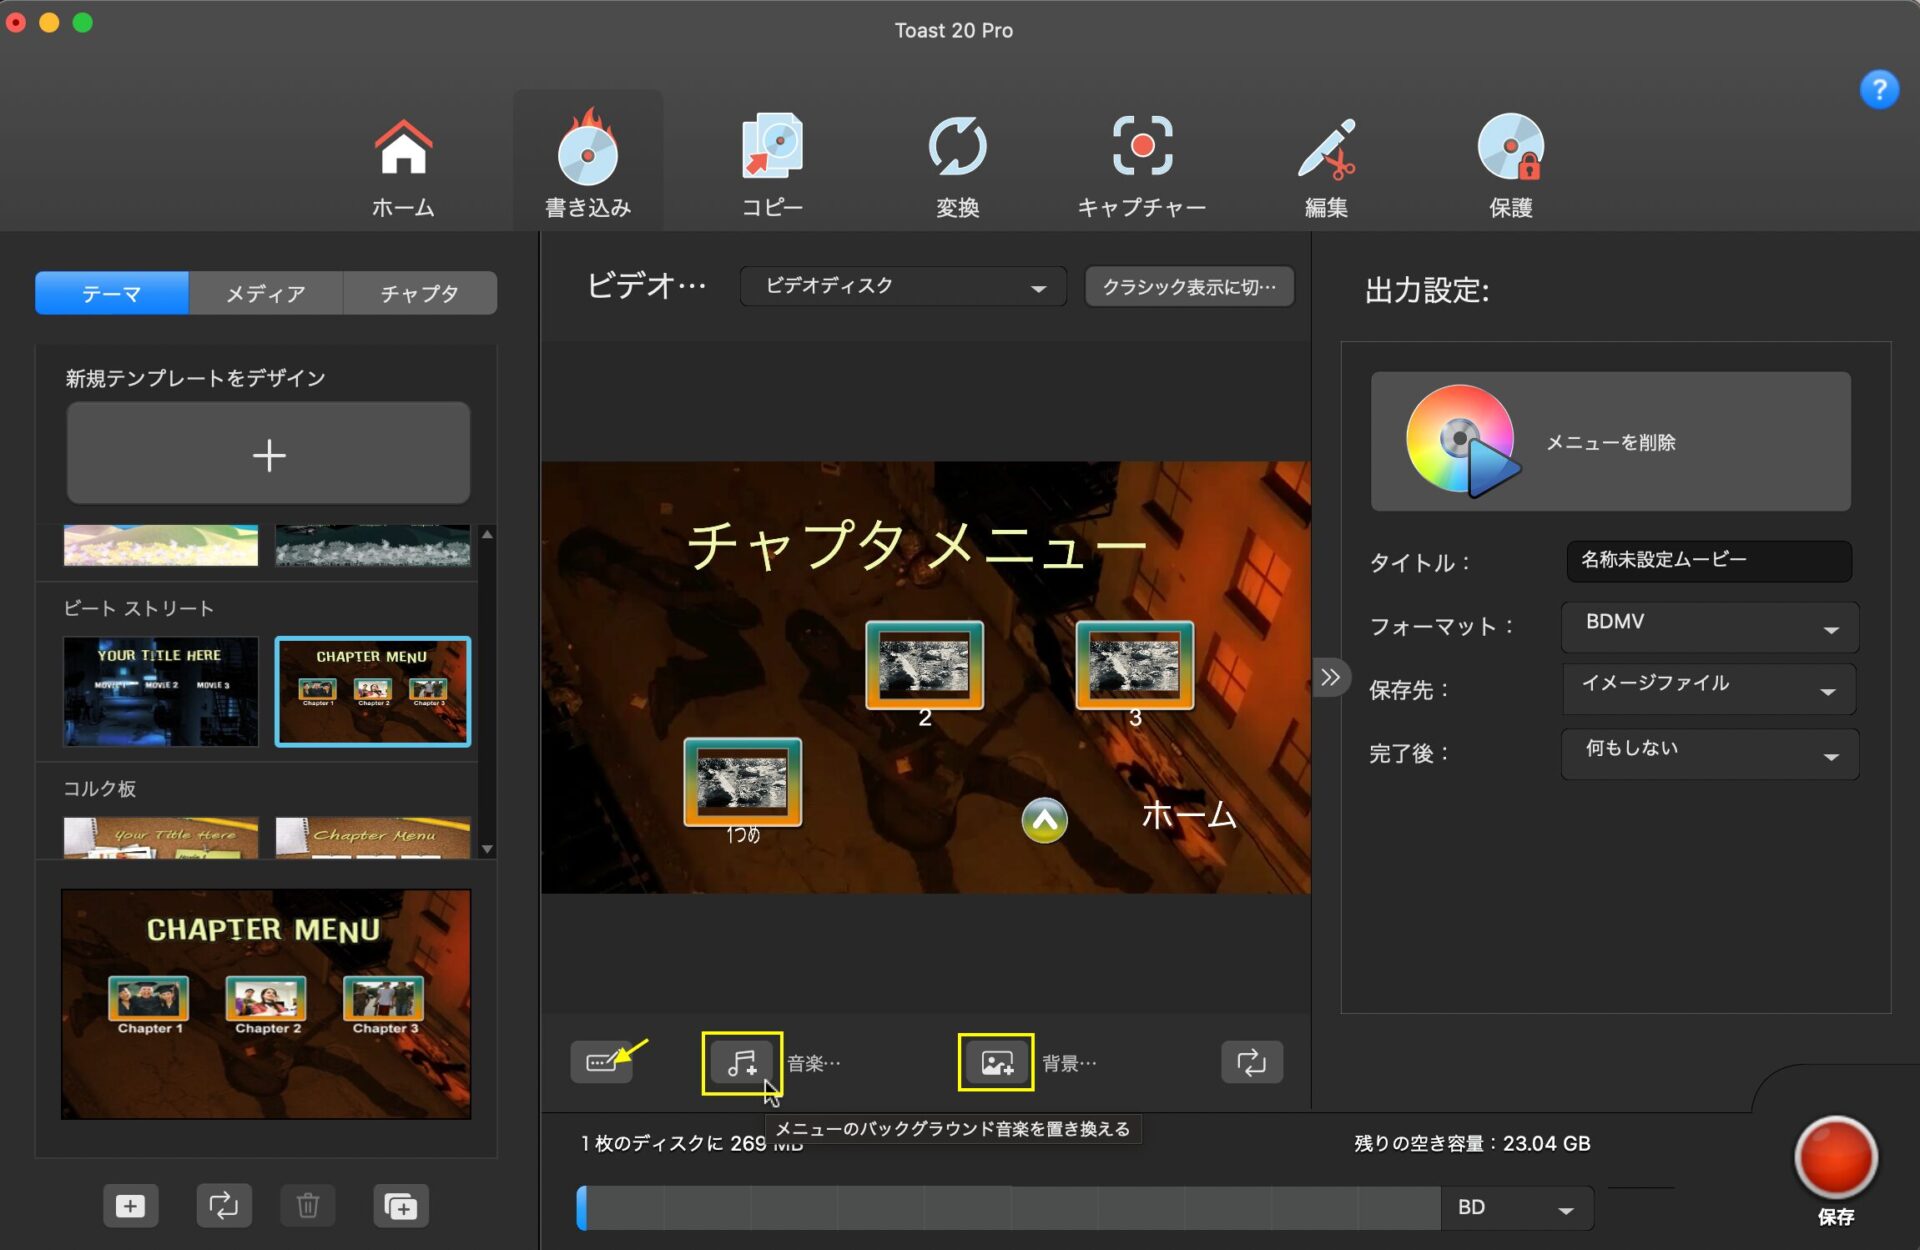Click the red 保存 save button

coord(1835,1157)
